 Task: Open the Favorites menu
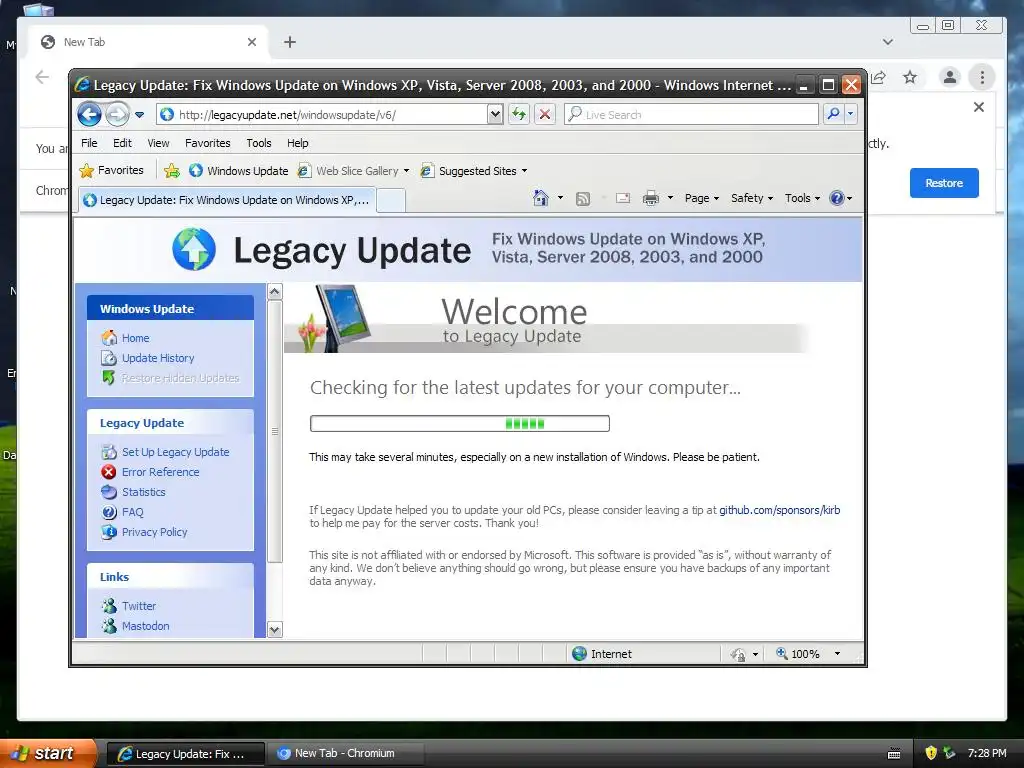point(208,143)
